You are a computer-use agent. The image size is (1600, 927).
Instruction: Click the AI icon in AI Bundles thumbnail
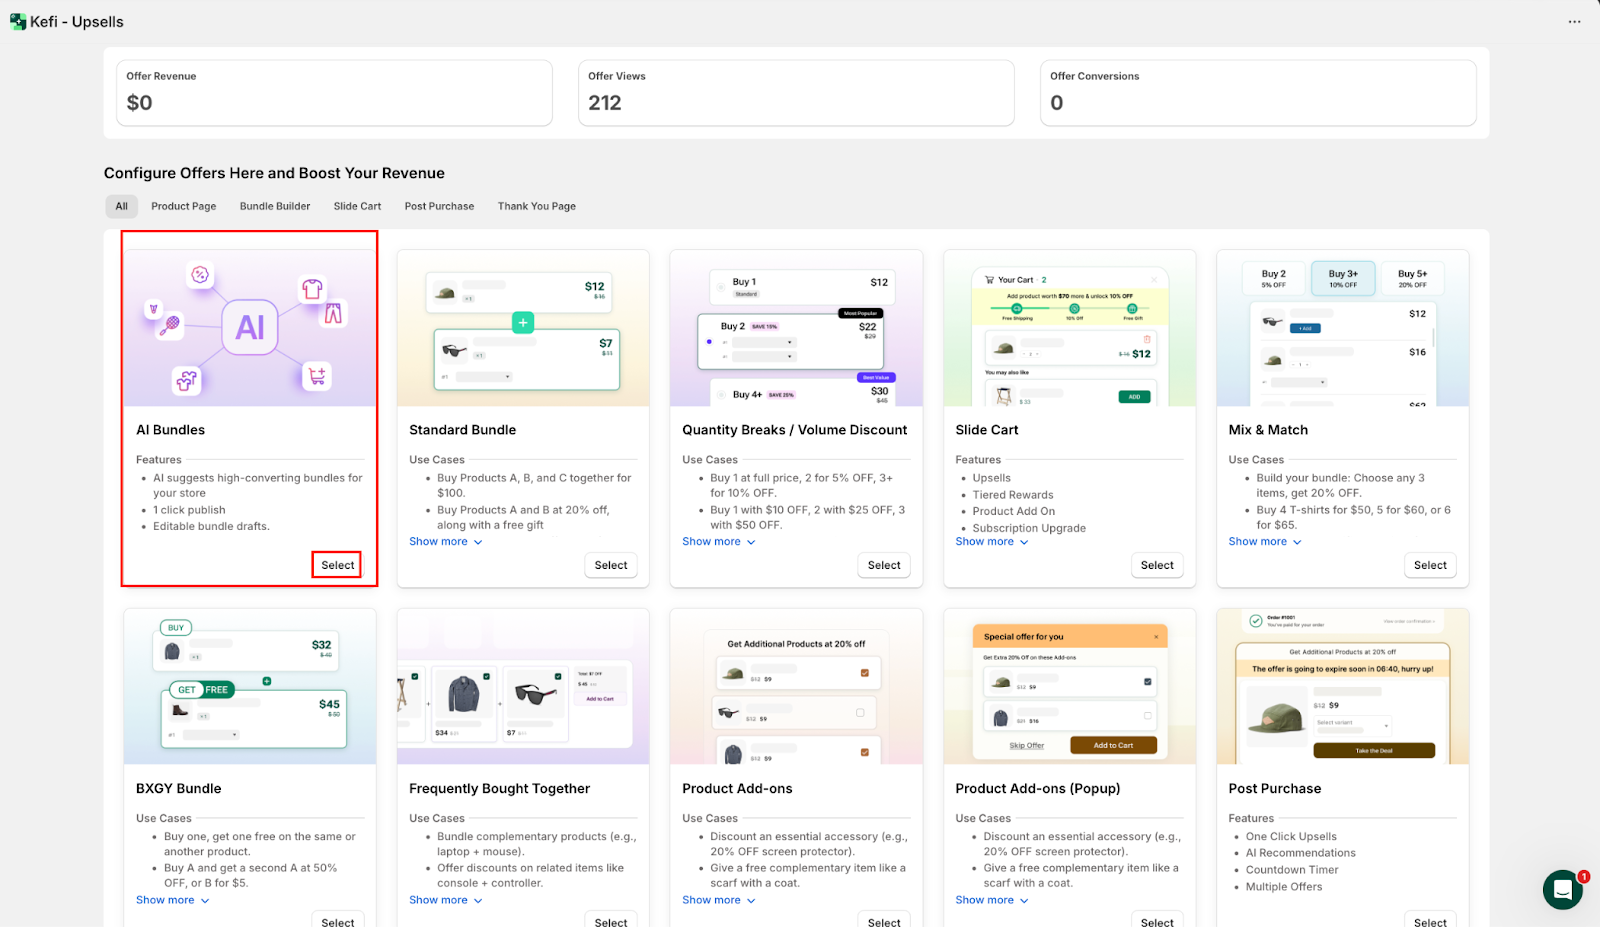[x=250, y=327]
